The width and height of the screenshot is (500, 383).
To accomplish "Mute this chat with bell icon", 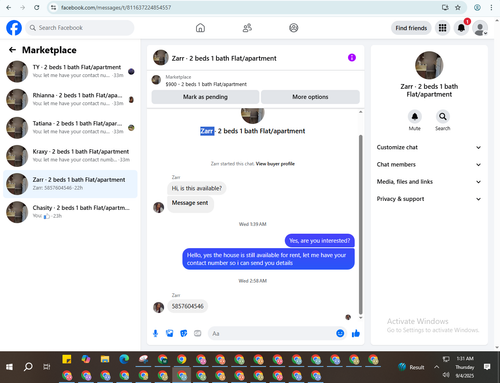I will 415,116.
